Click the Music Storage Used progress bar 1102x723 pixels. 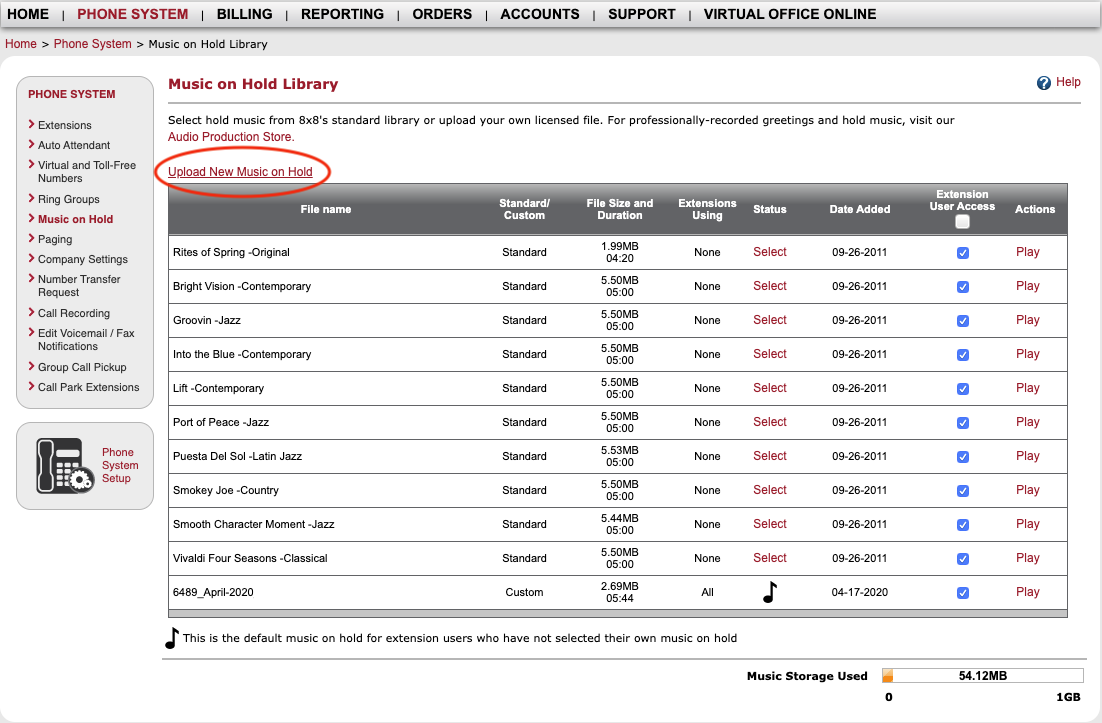click(983, 676)
